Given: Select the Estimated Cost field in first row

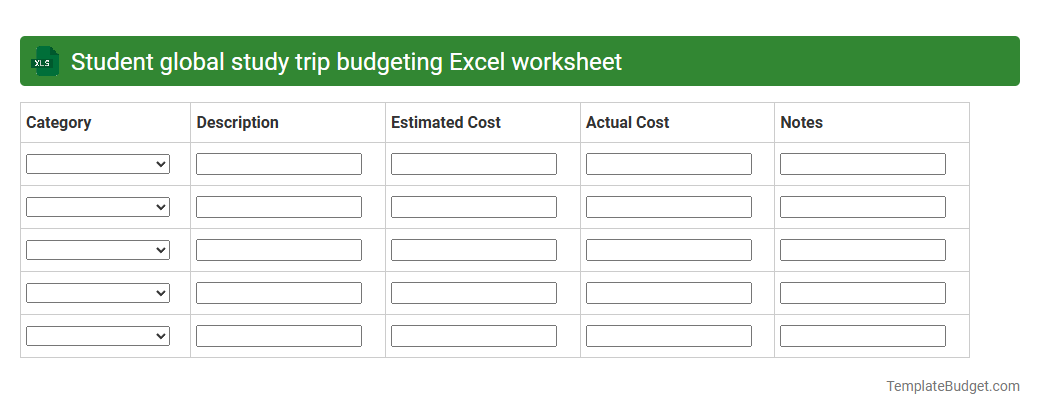Looking at the screenshot, I should [x=474, y=164].
